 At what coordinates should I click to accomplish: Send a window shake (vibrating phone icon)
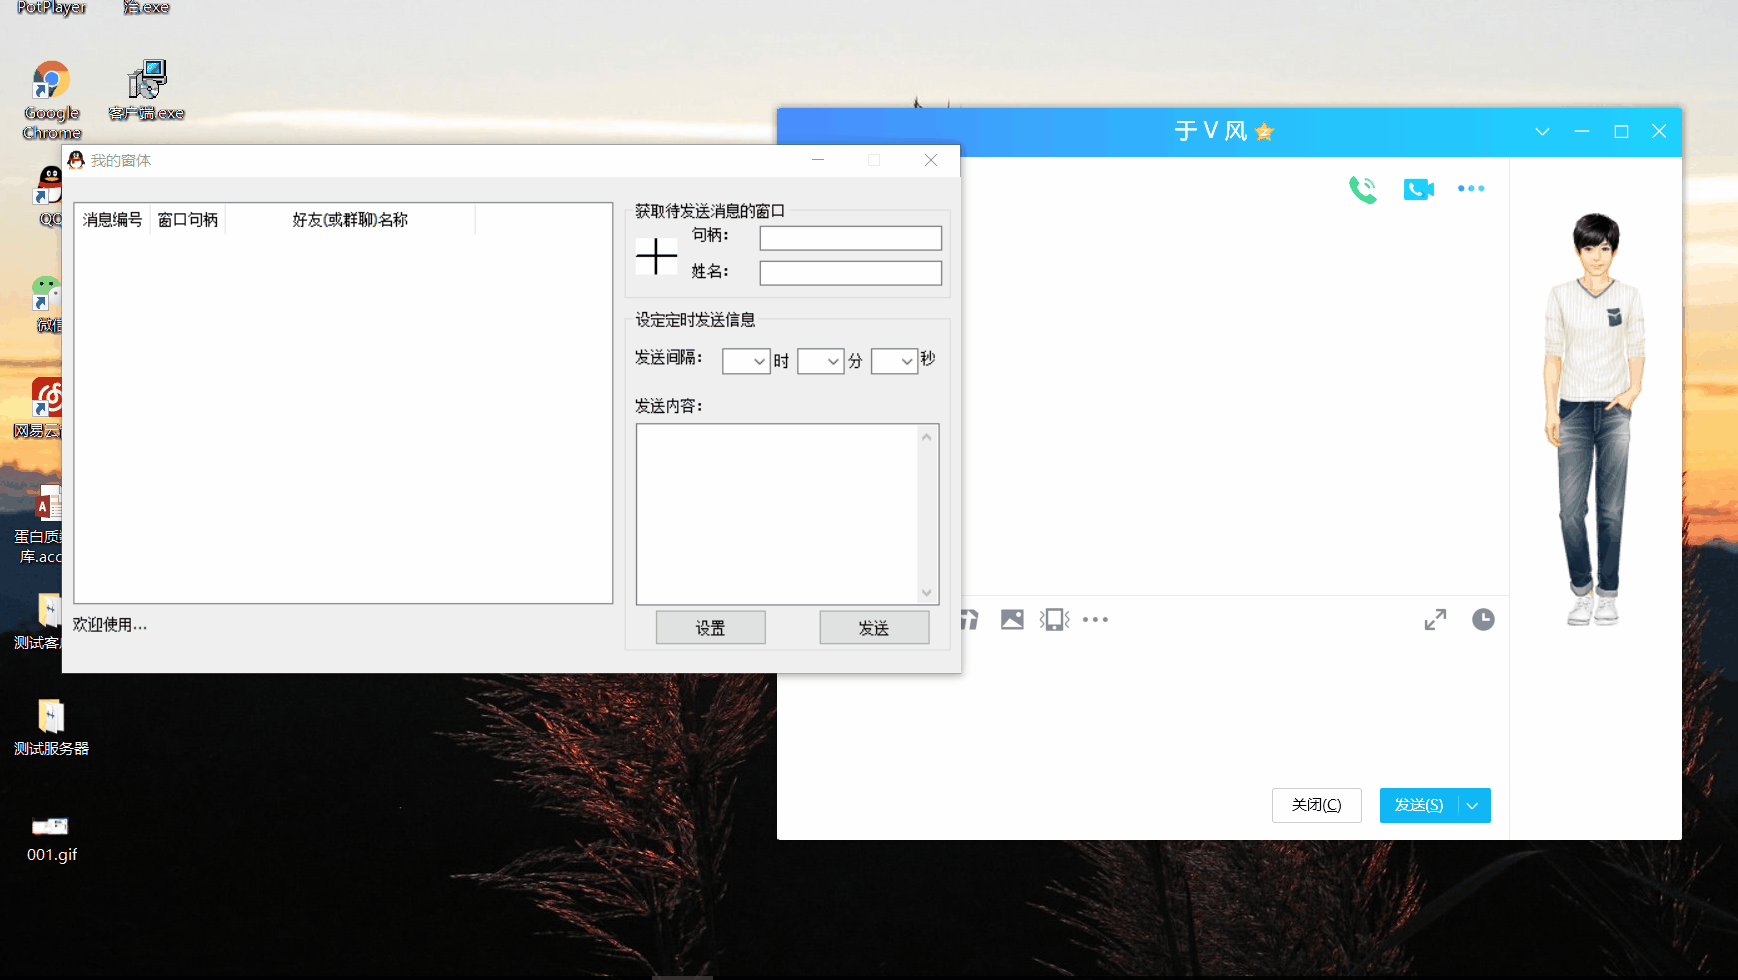[x=1054, y=619]
